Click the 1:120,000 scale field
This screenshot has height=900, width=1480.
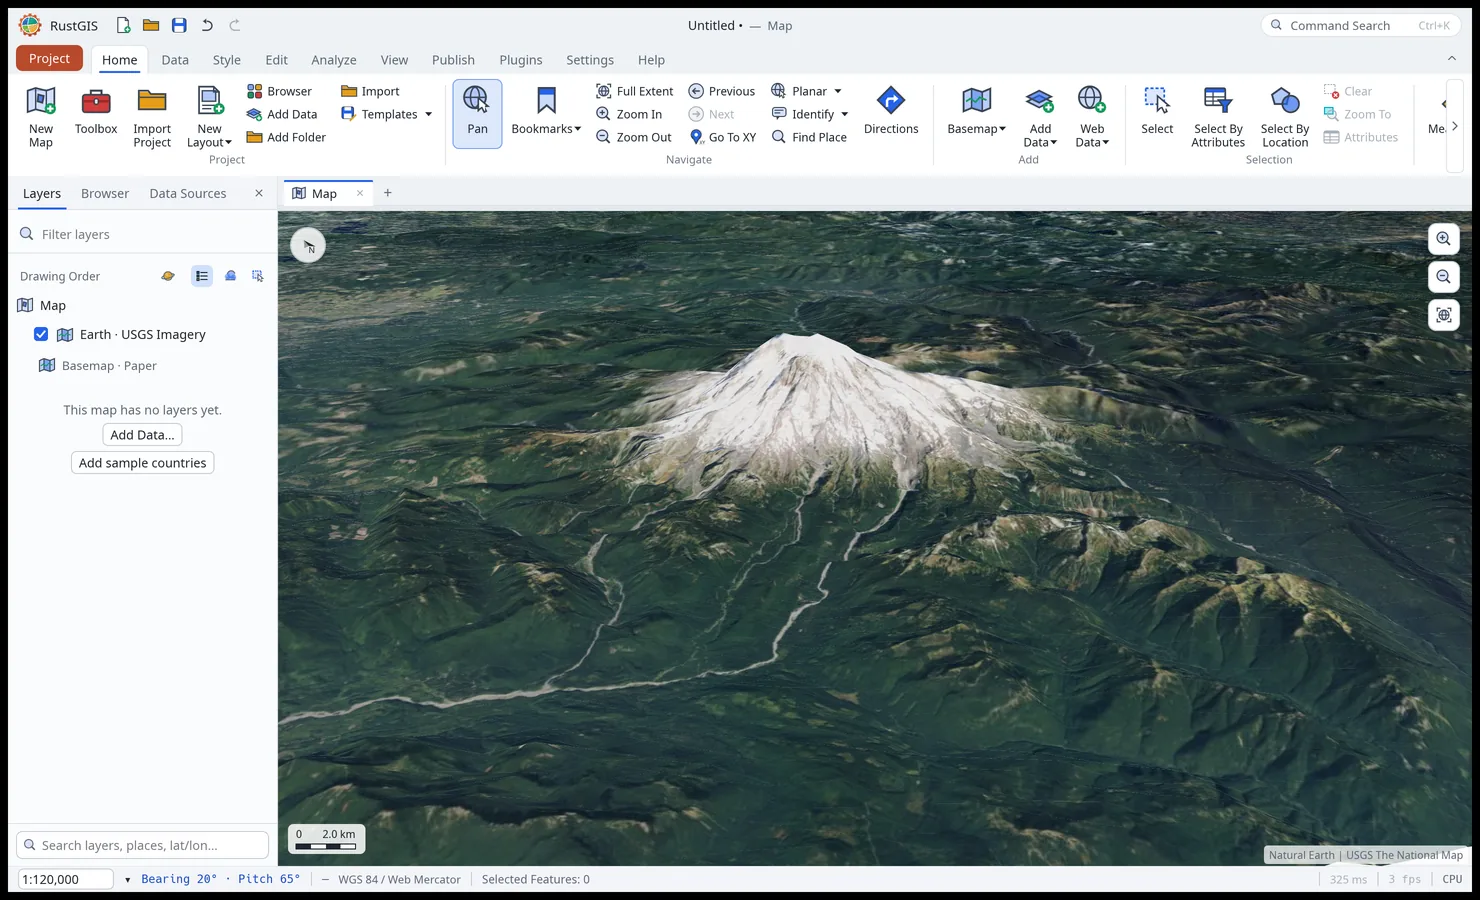click(x=67, y=879)
